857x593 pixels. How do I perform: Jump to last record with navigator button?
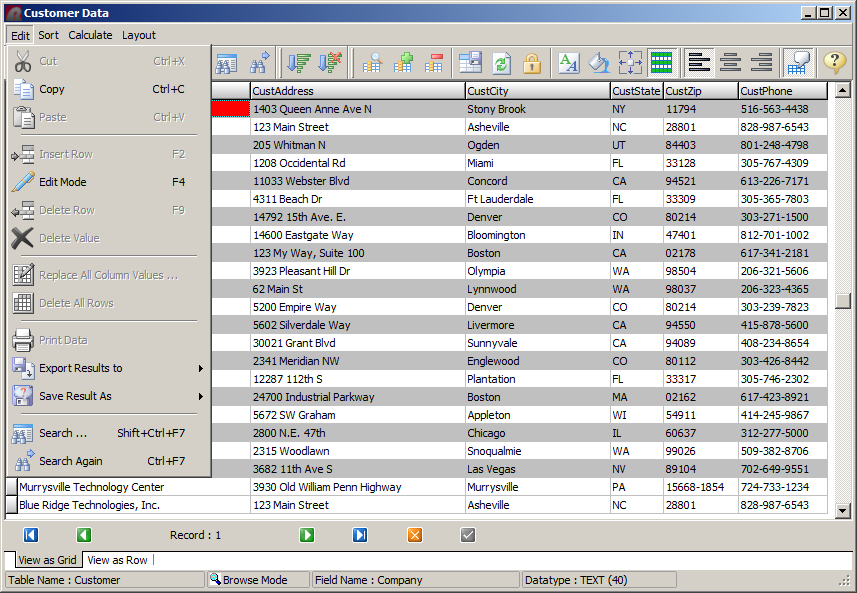point(360,535)
